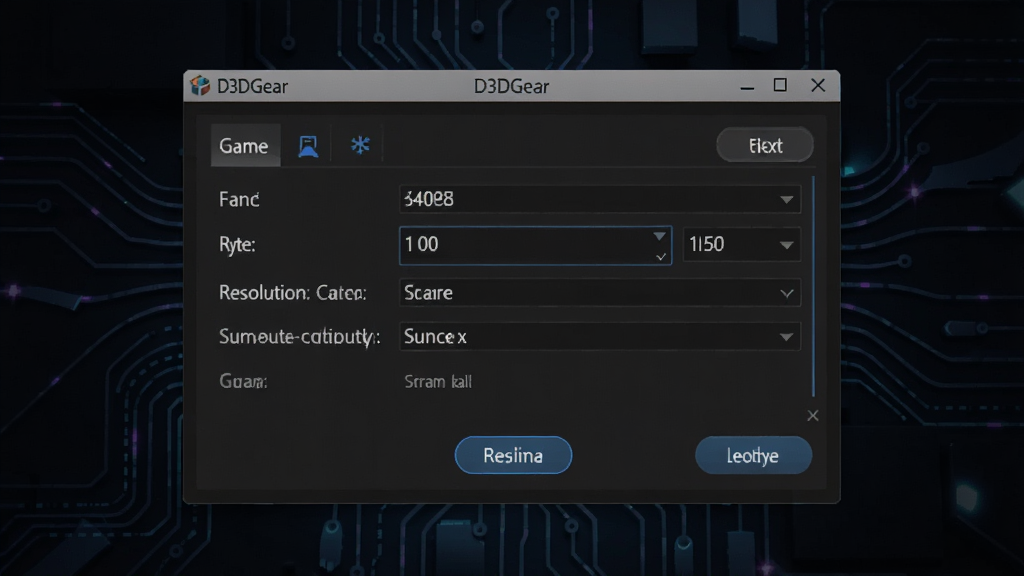The width and height of the screenshot is (1024, 576).
Task: Click the Resiina button
Action: (513, 455)
